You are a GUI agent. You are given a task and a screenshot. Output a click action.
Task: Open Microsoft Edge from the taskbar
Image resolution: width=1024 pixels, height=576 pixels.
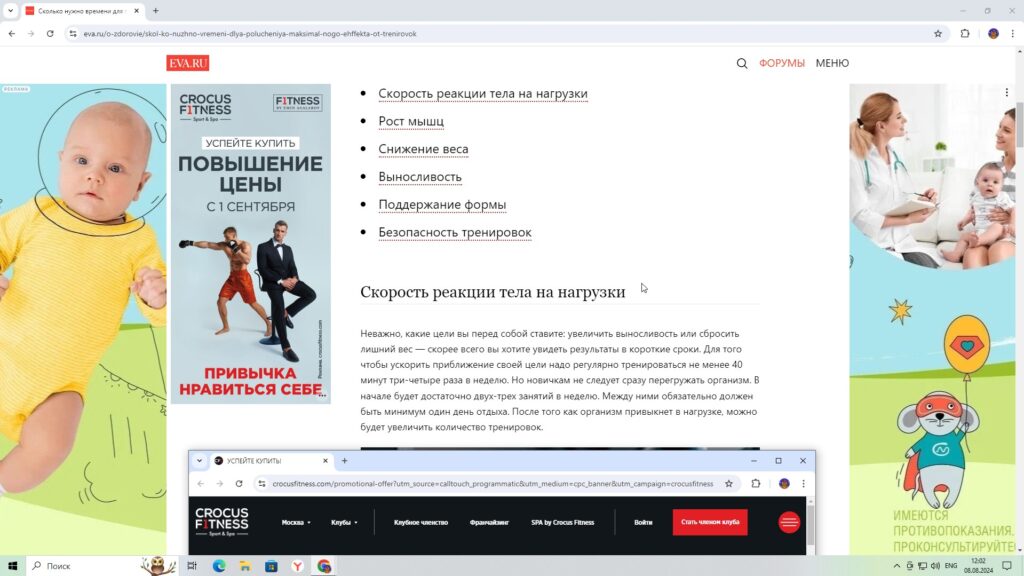219,566
